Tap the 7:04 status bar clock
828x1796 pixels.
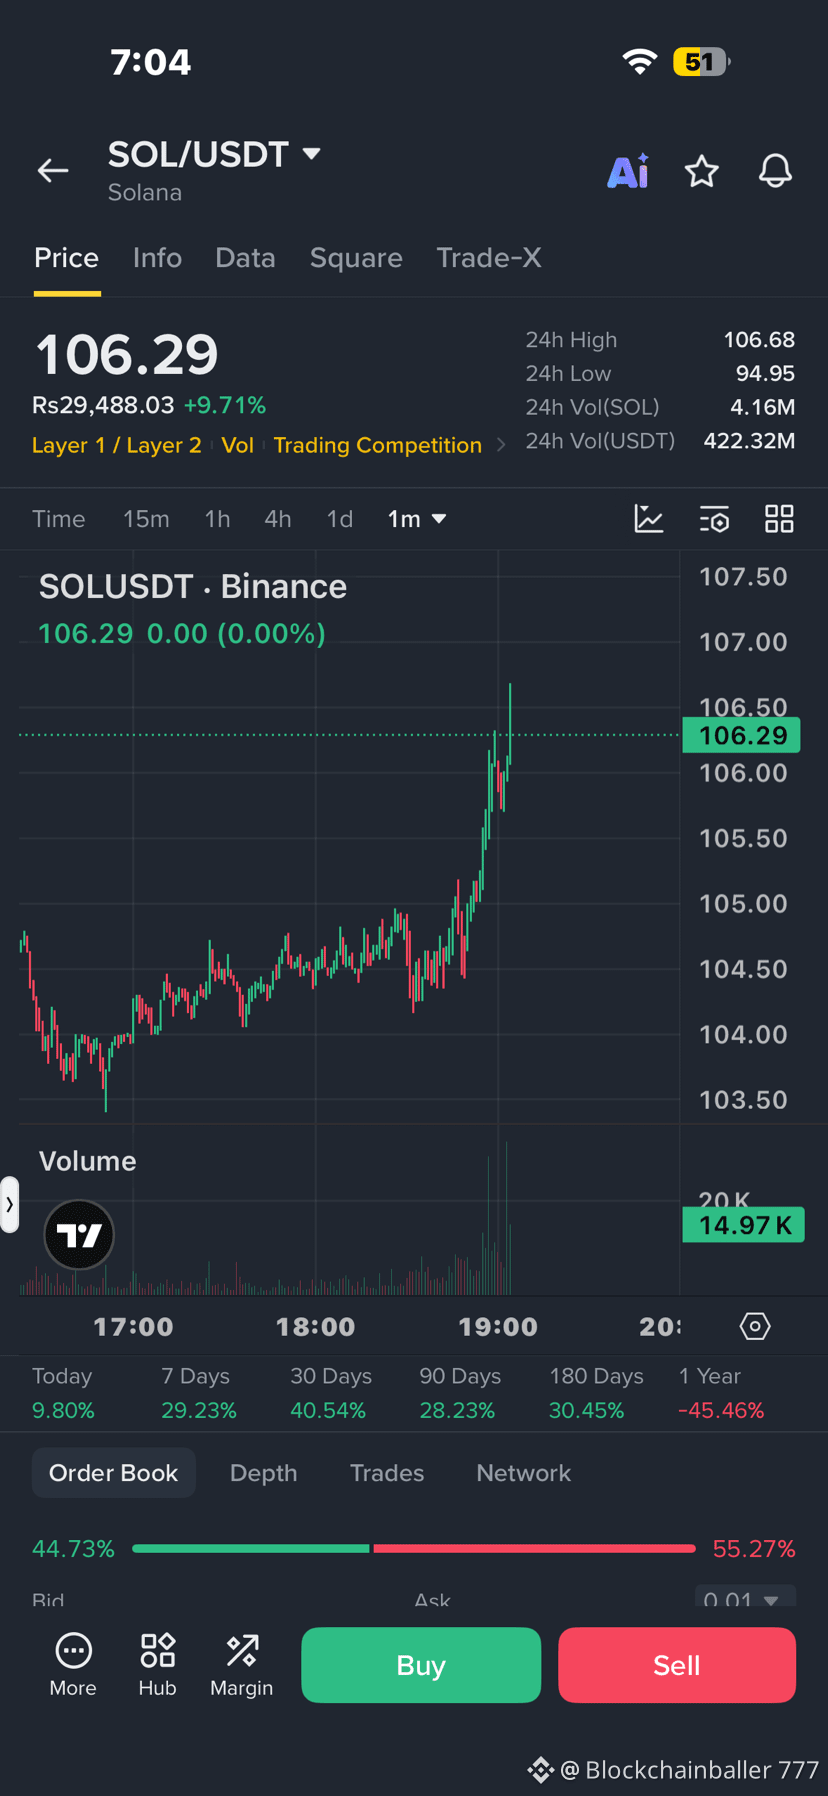tap(151, 62)
